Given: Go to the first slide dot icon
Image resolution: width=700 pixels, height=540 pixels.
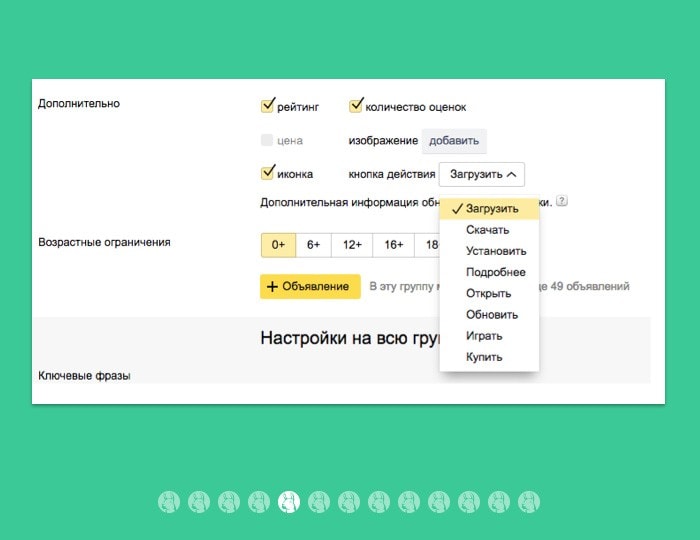Looking at the screenshot, I should pos(169,502).
